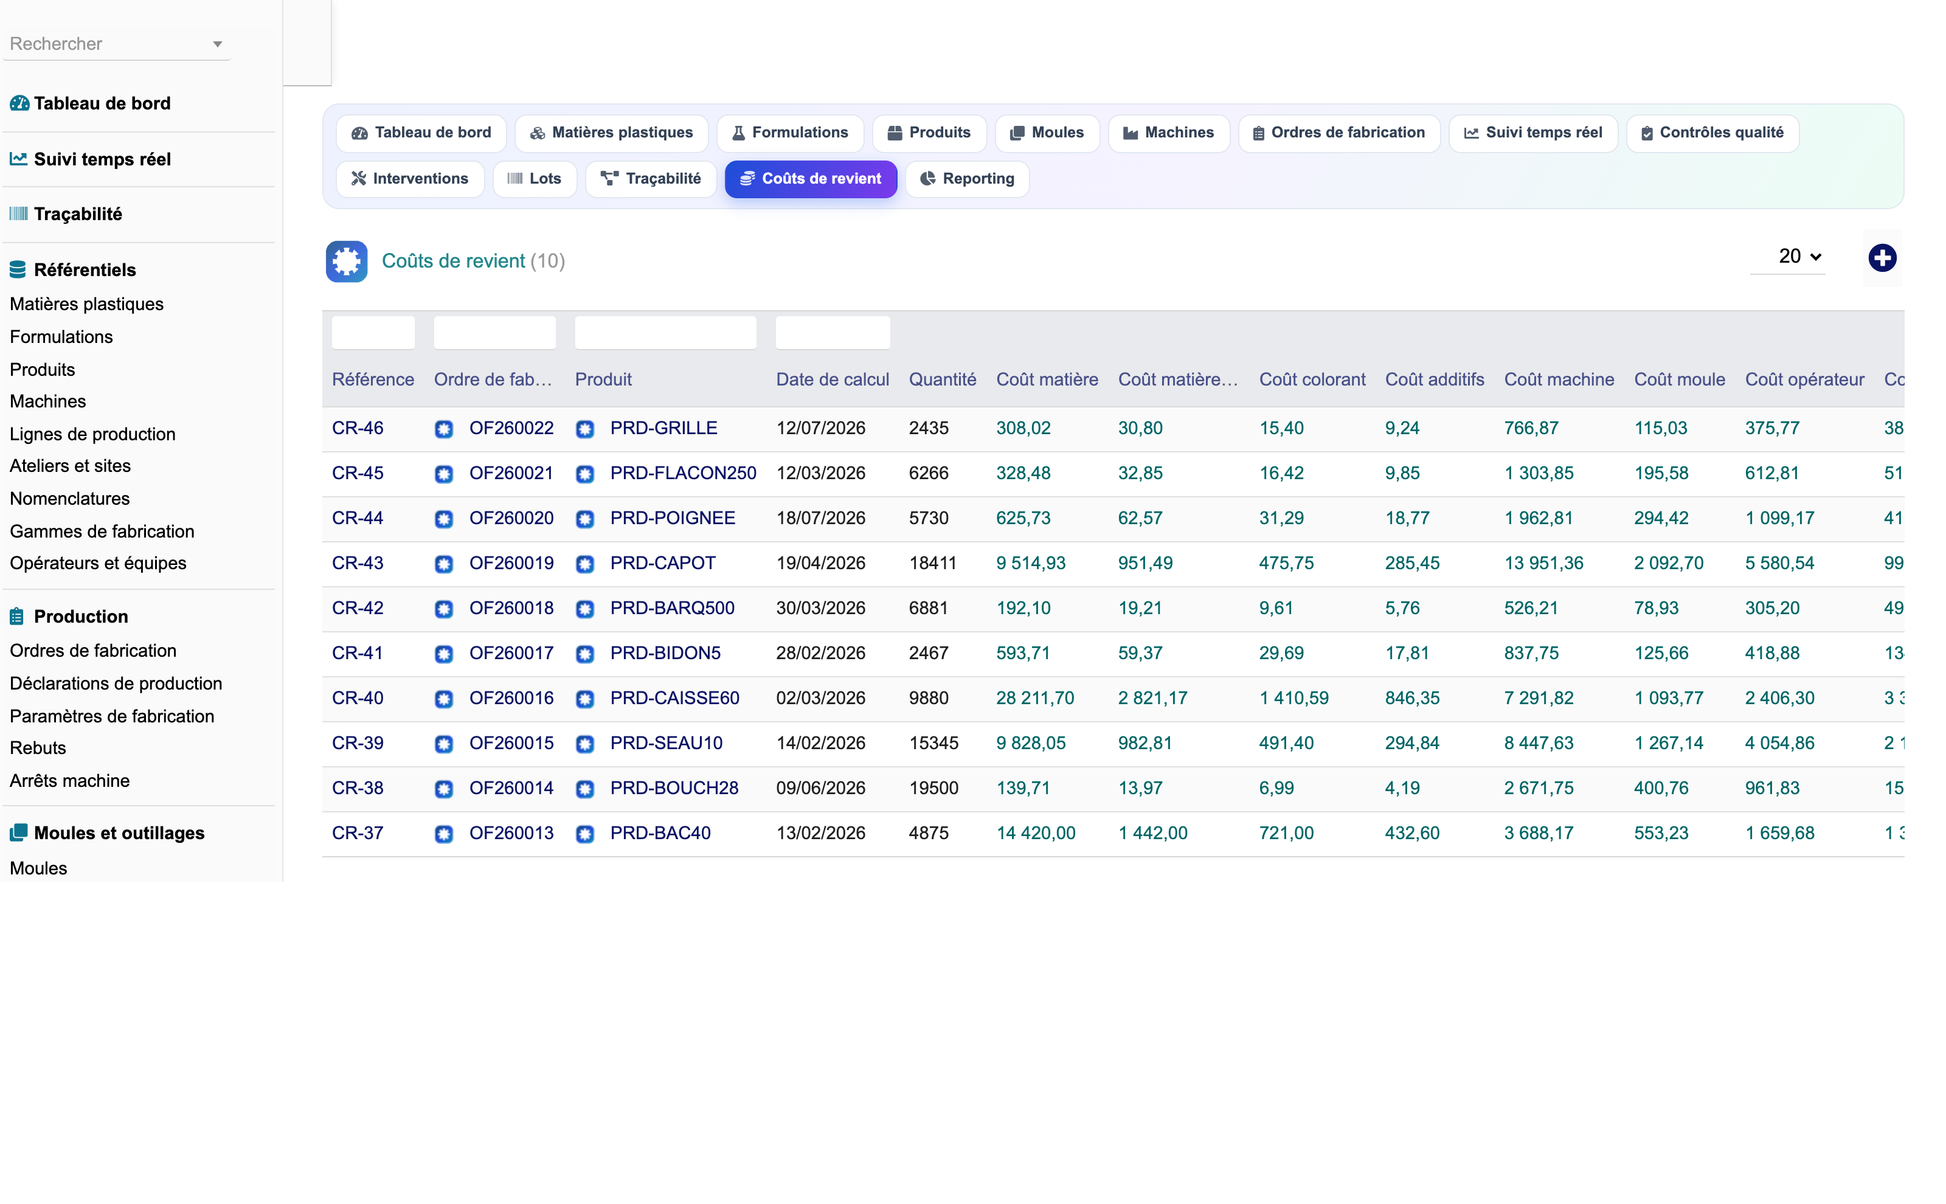Open the Interventions tab
This screenshot has width=1946, height=1204.
click(410, 179)
